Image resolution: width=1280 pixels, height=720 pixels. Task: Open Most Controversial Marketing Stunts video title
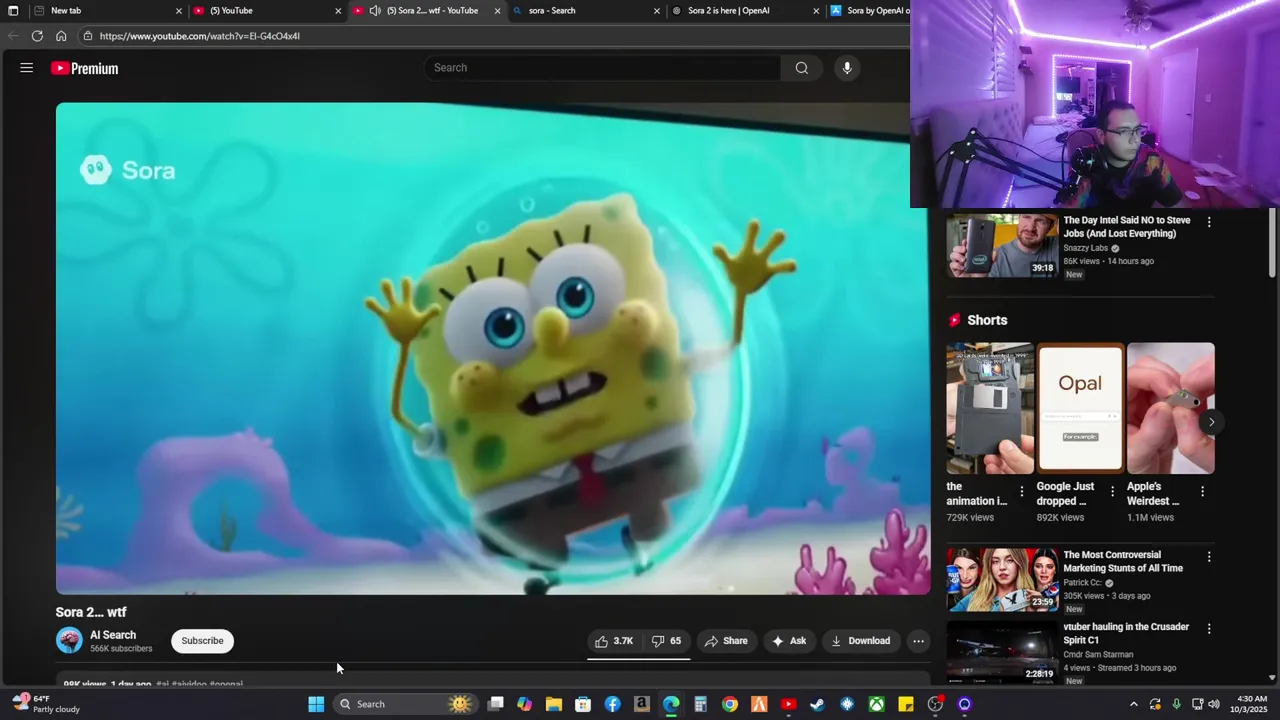click(x=1123, y=561)
